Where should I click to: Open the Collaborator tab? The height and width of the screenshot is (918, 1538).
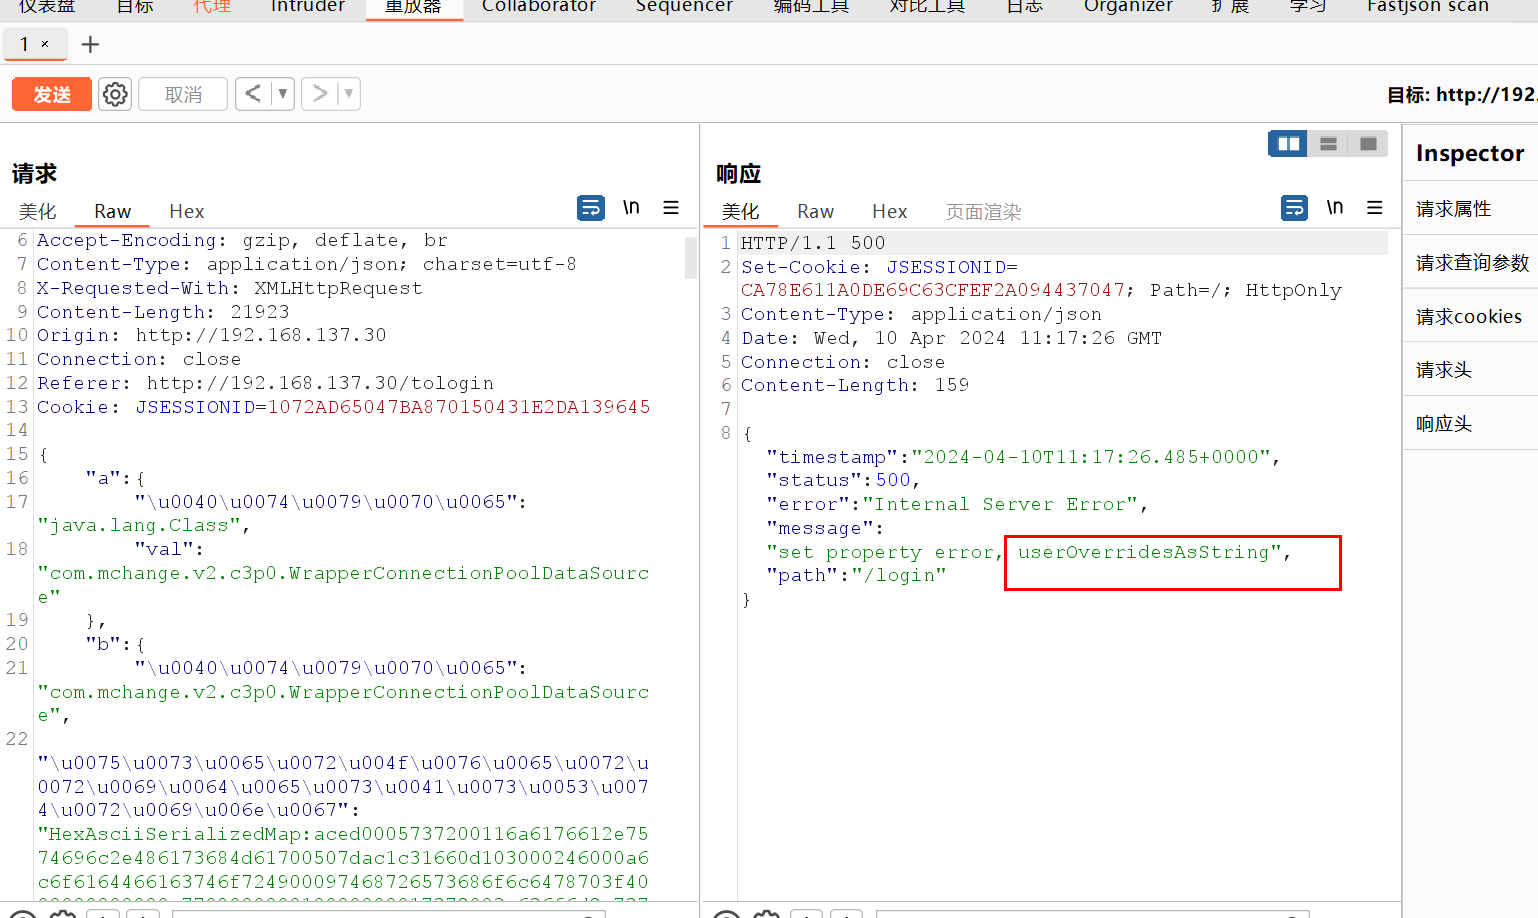coord(539,6)
